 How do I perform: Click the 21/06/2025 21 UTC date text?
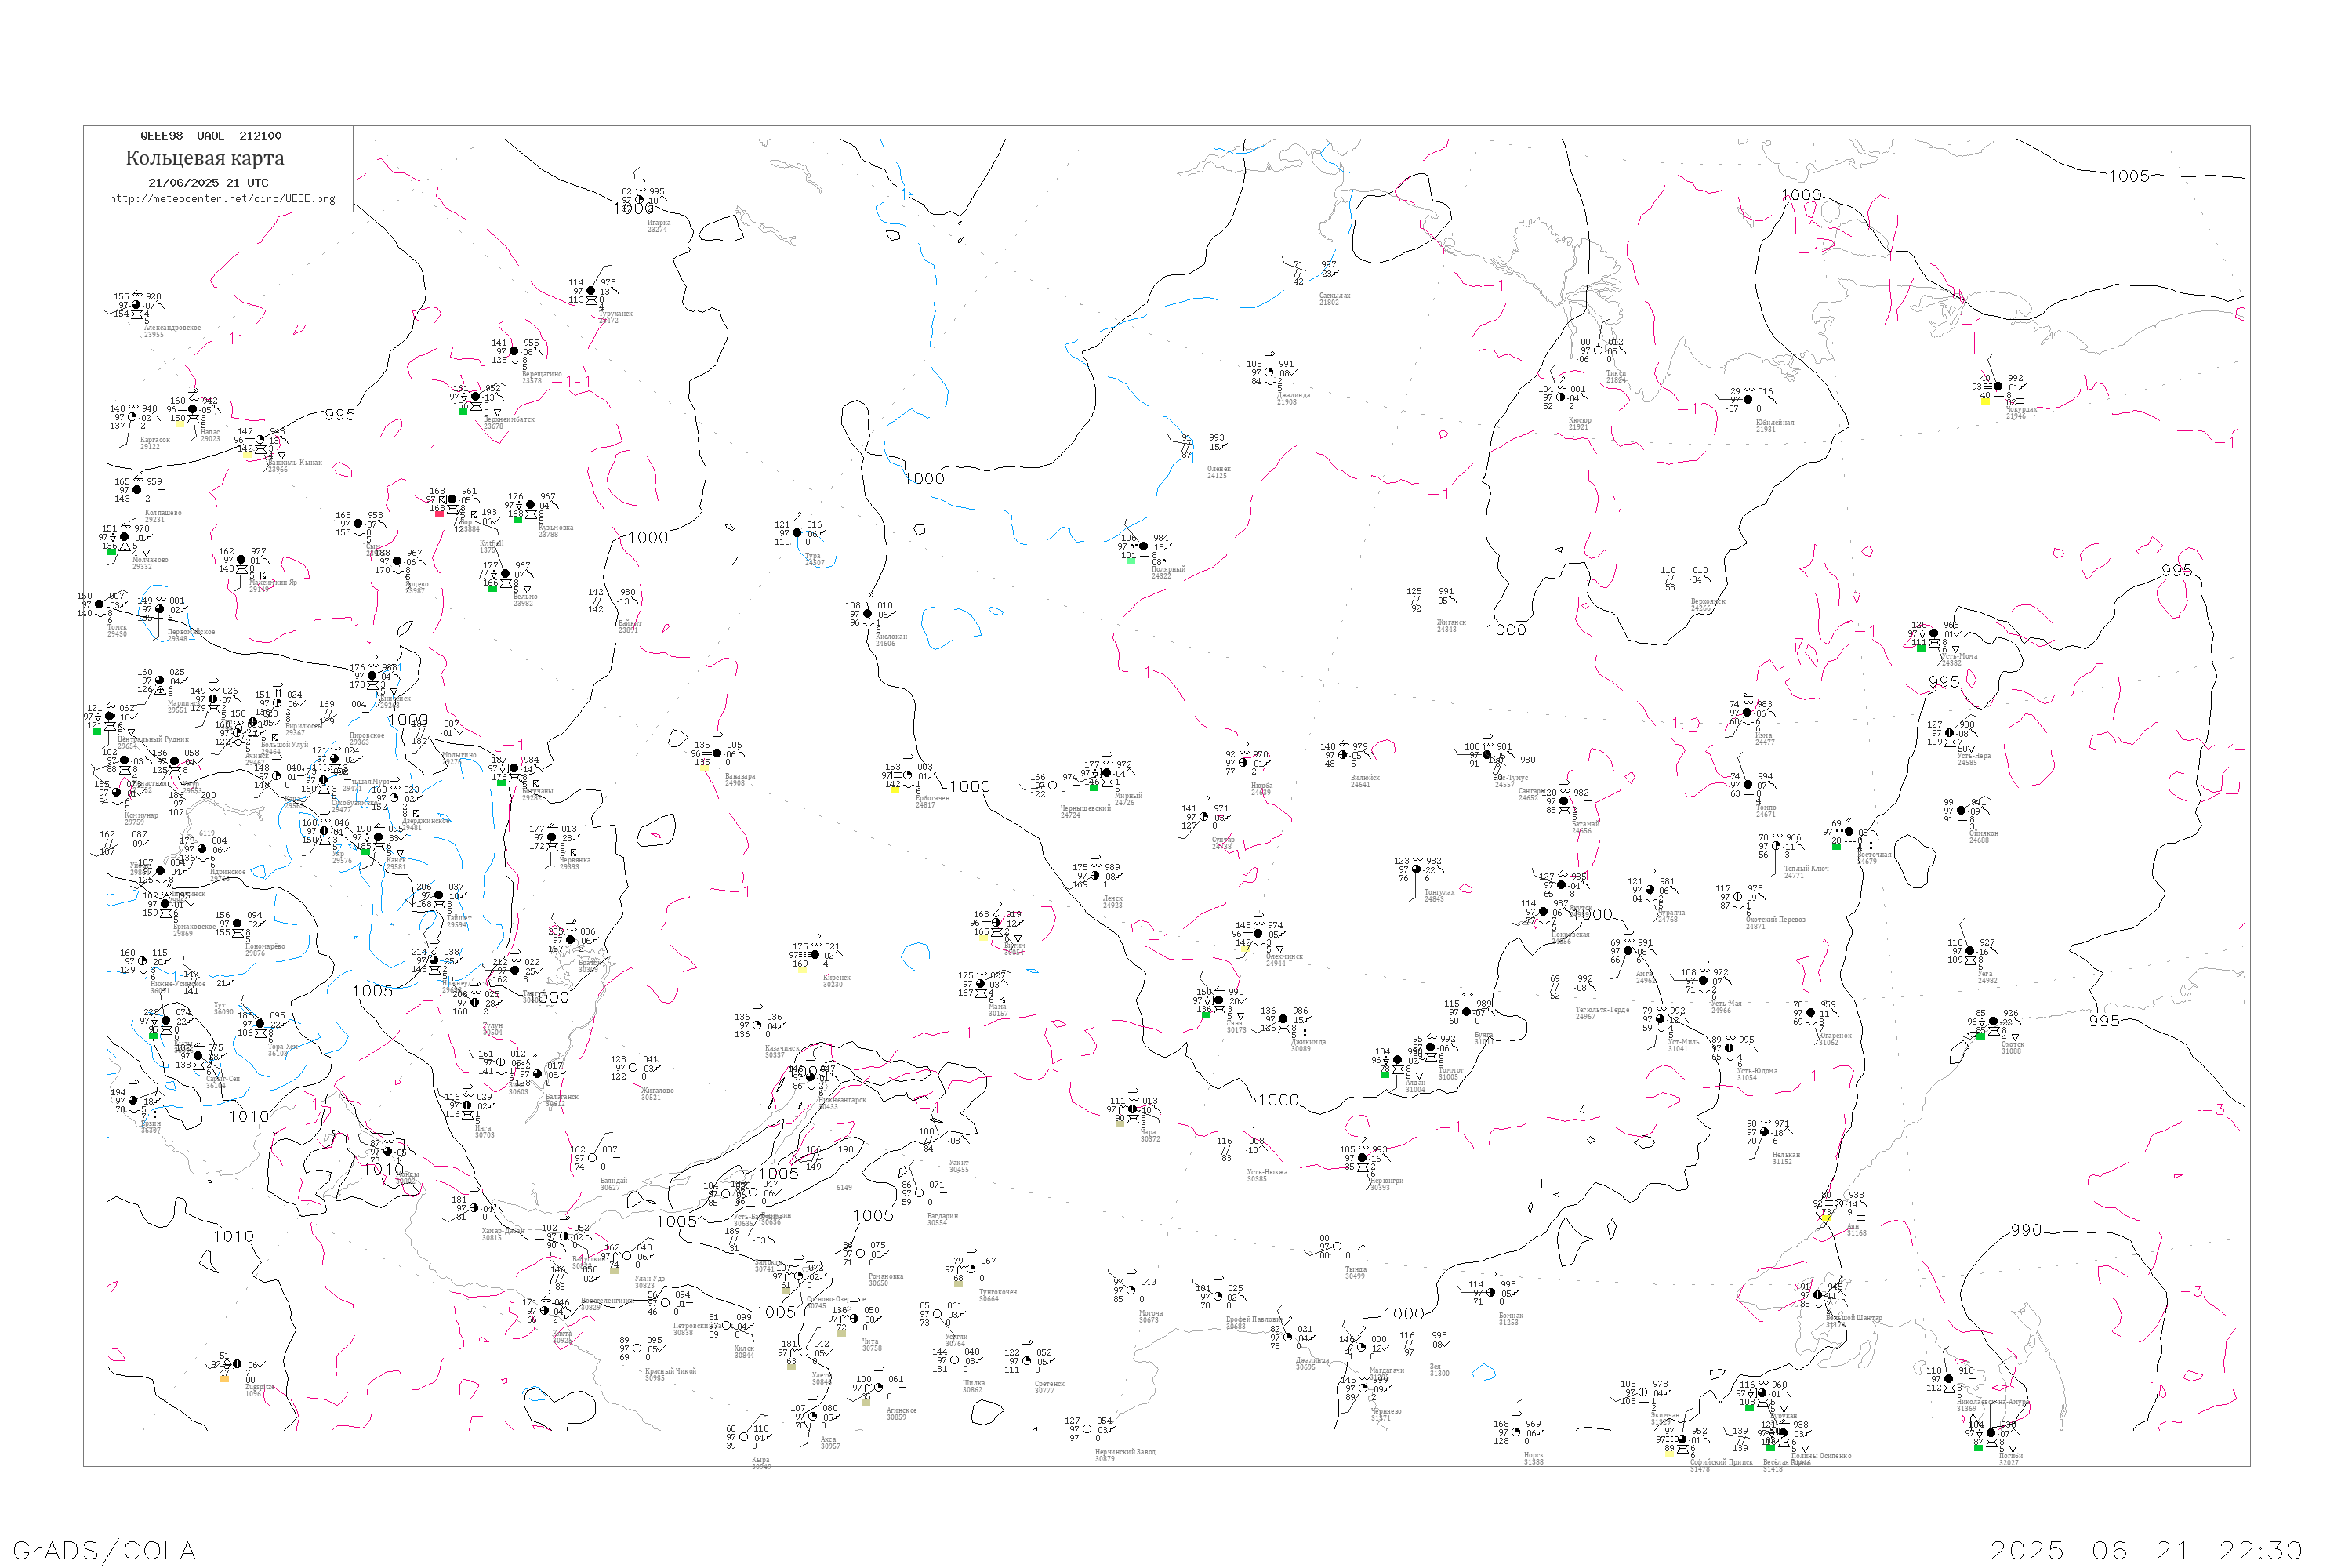click(x=208, y=183)
